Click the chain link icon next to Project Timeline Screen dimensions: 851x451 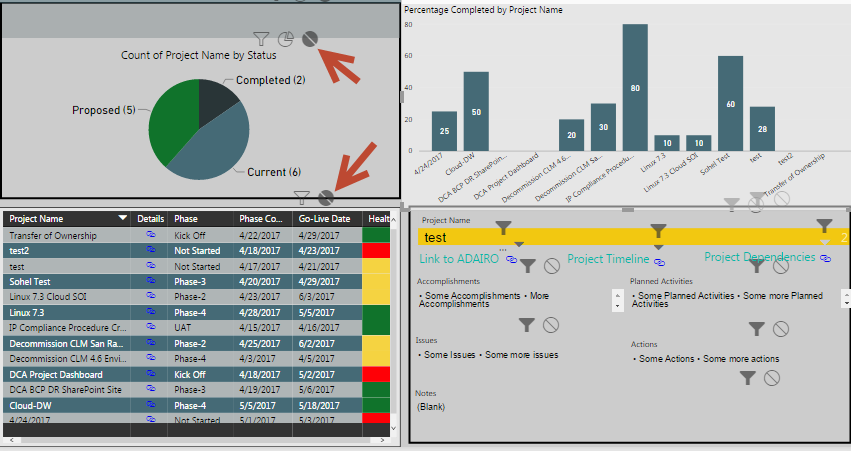pos(659,262)
